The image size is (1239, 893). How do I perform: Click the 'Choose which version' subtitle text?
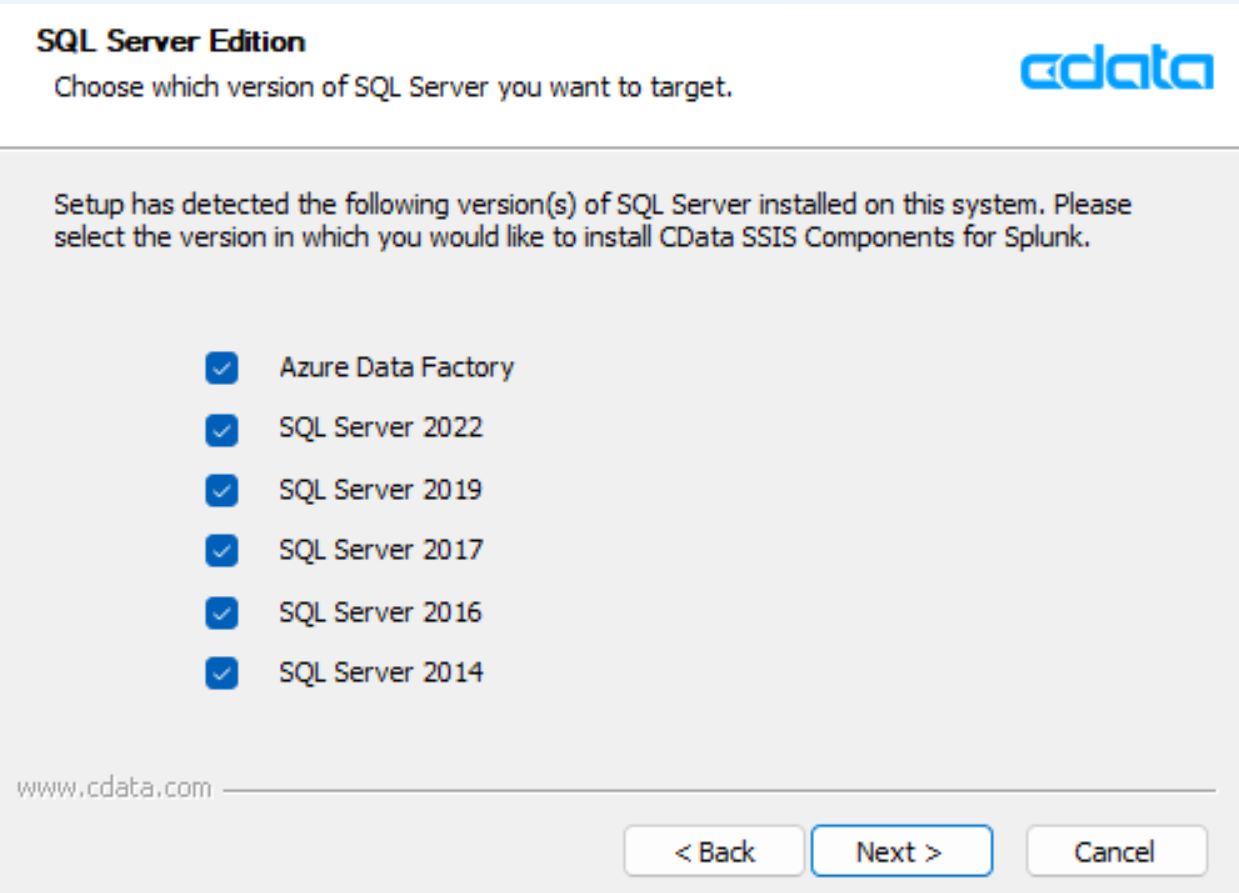point(393,87)
